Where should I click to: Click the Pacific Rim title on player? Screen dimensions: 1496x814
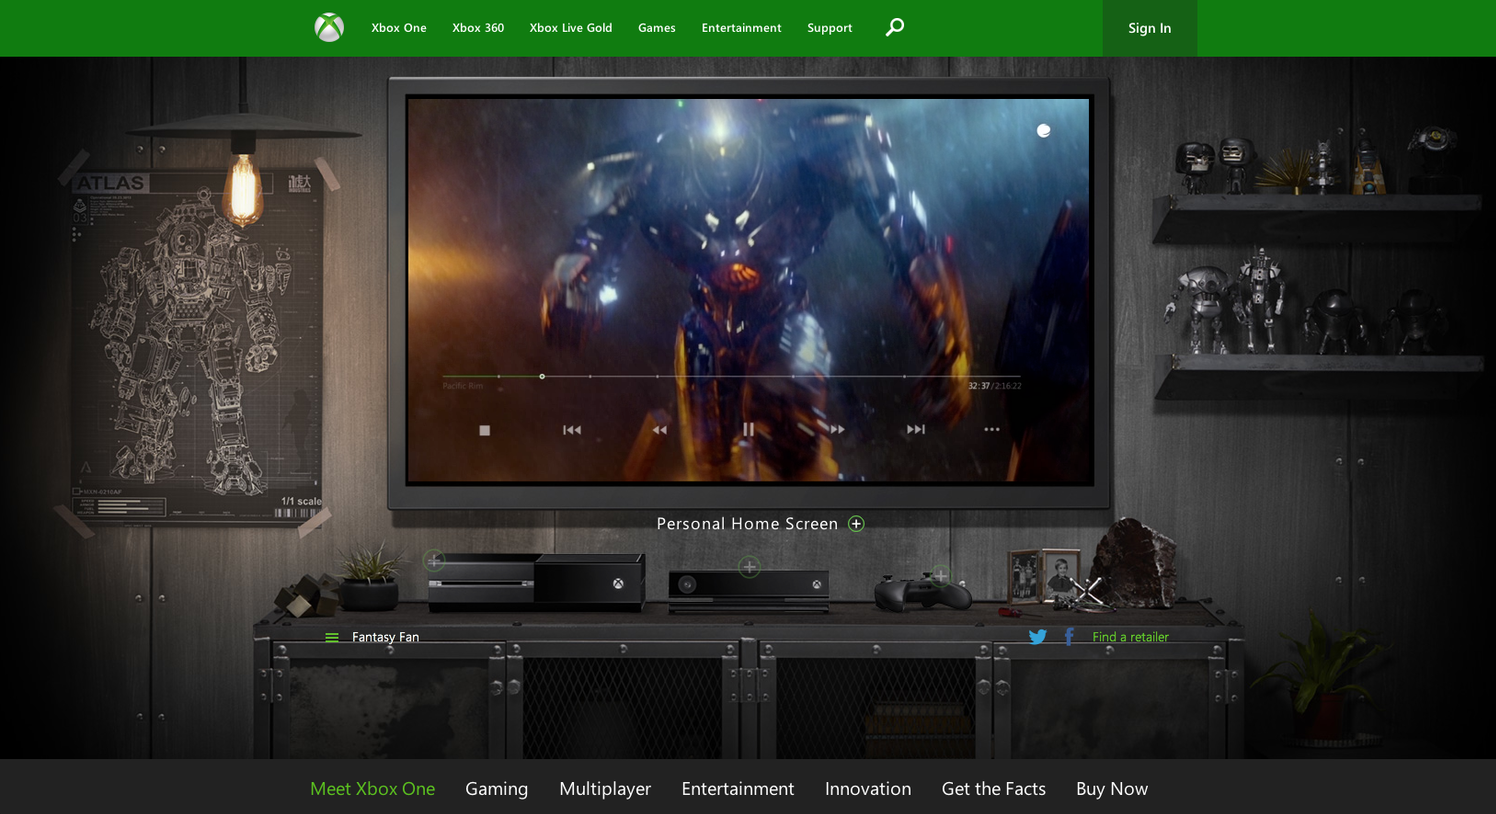(x=463, y=386)
